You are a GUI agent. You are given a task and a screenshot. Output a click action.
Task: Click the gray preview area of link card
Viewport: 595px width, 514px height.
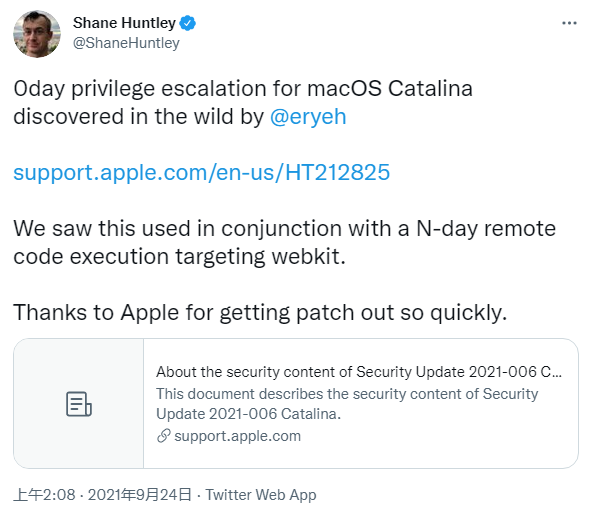click(79, 404)
